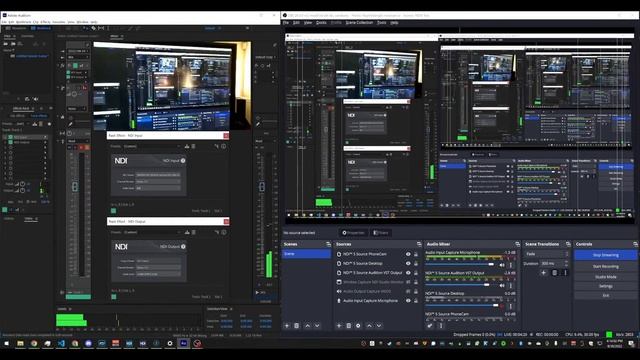The image size is (640, 360).
Task: Move scene down in OBS Scenes panel
Action: coord(317,326)
